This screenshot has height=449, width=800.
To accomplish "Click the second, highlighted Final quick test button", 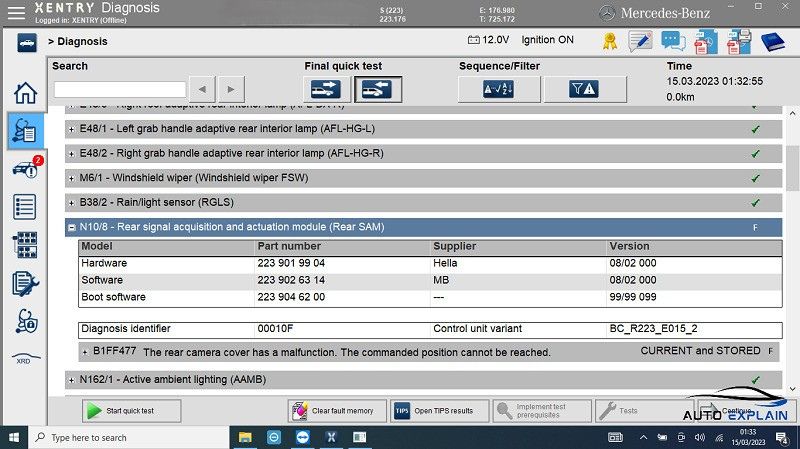I will [378, 89].
